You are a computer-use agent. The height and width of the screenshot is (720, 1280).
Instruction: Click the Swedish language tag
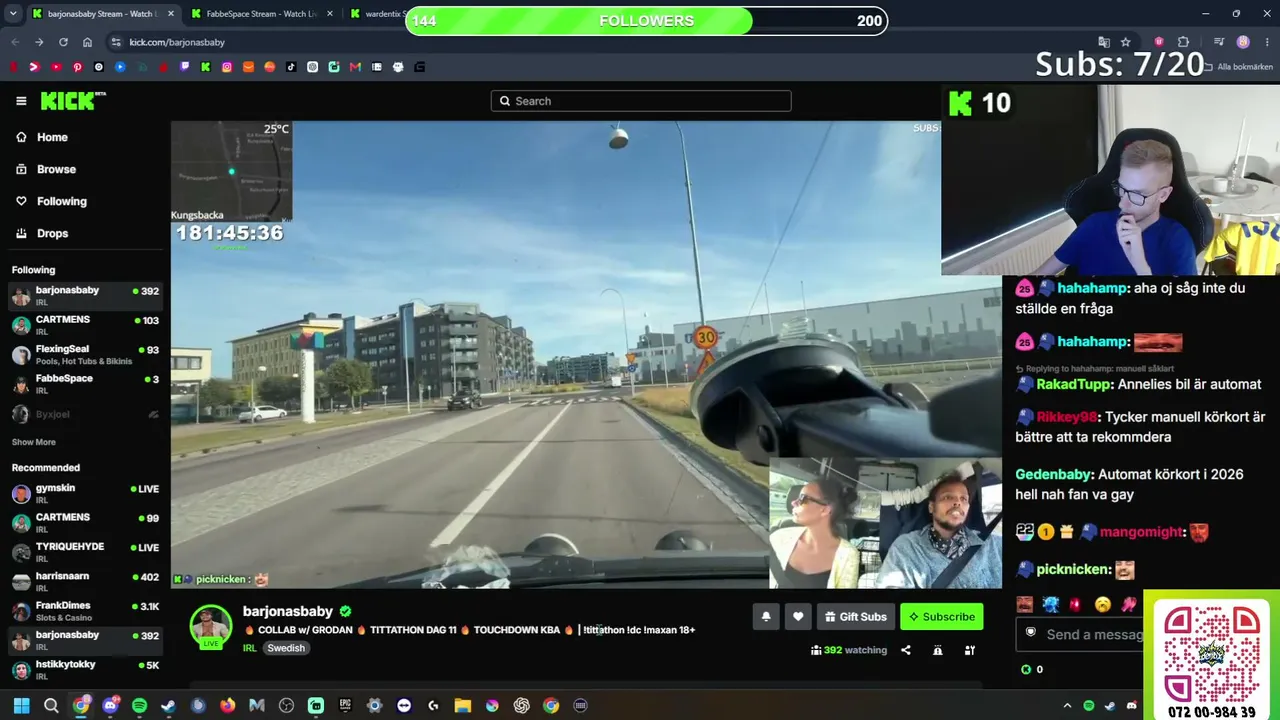click(286, 648)
